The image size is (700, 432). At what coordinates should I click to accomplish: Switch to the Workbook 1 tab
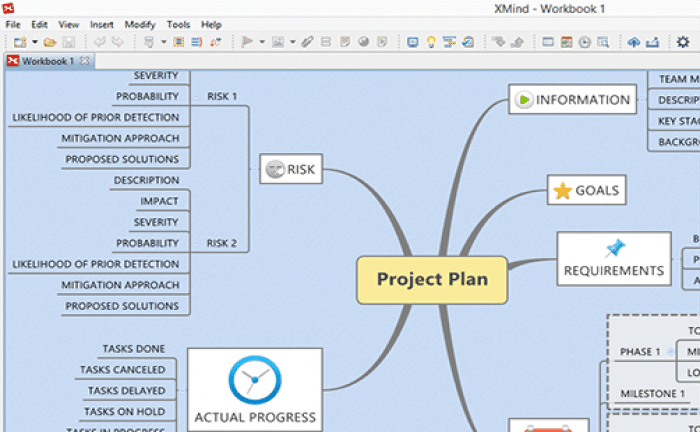click(x=47, y=61)
